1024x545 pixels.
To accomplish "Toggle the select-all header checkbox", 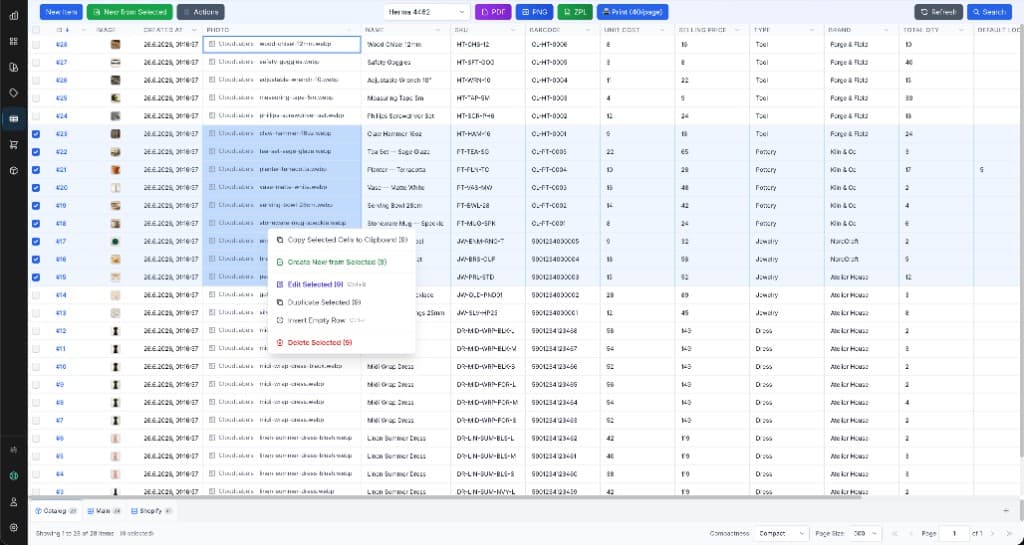I will tap(36, 30).
